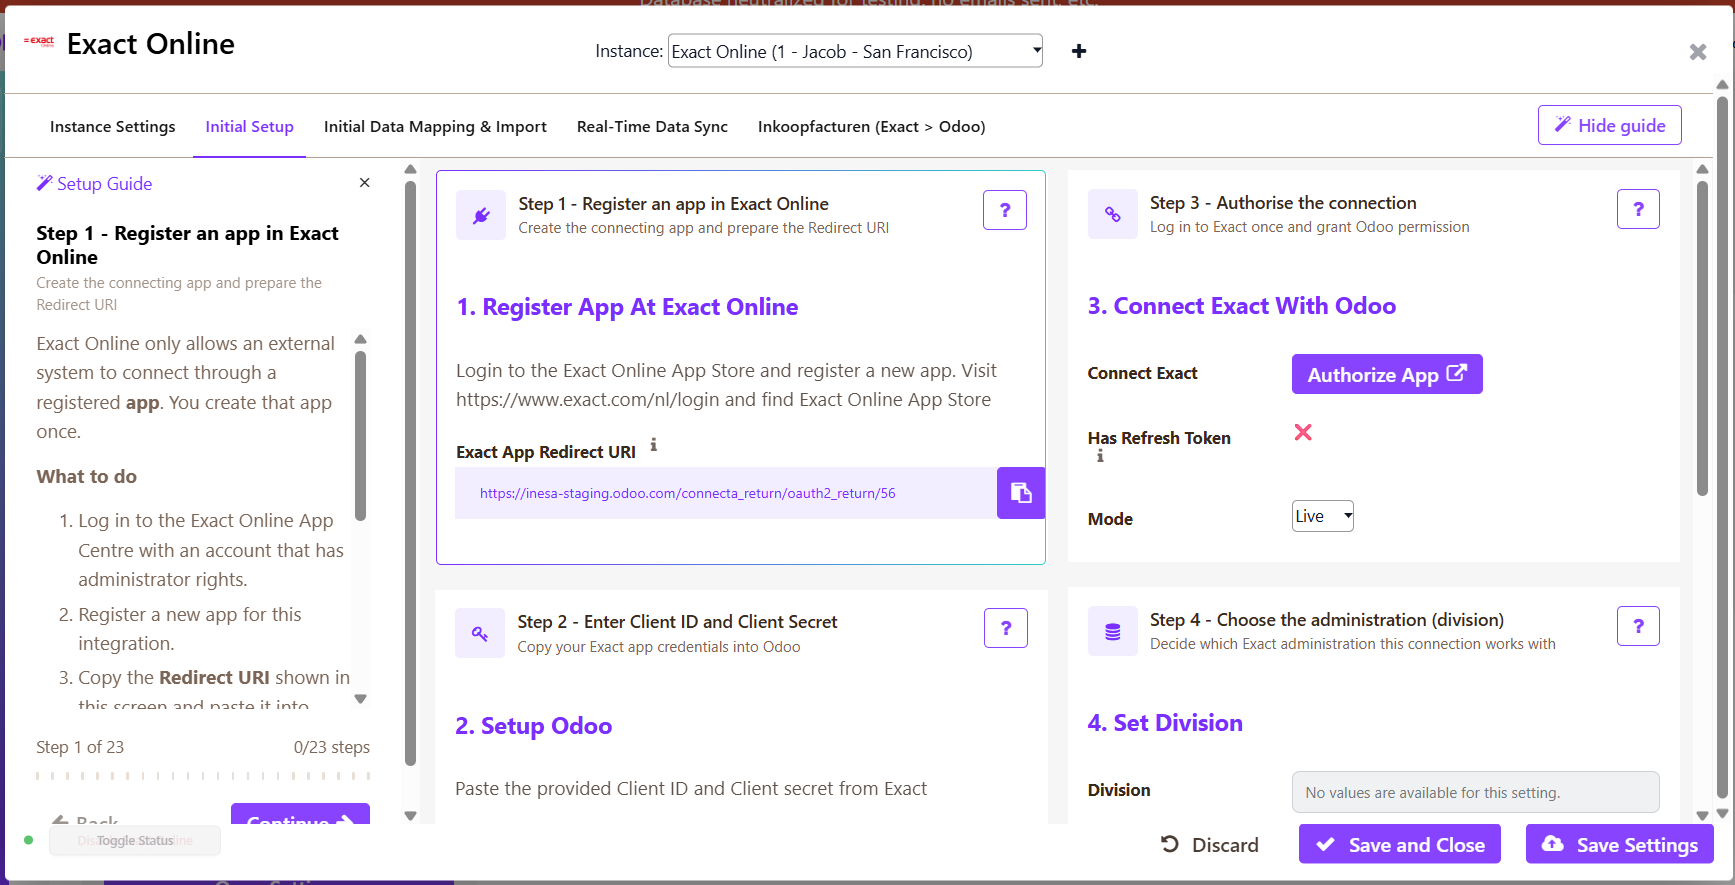Copy the Redirect URI to clipboard
Screen dimensions: 1735x885
(x=1021, y=493)
